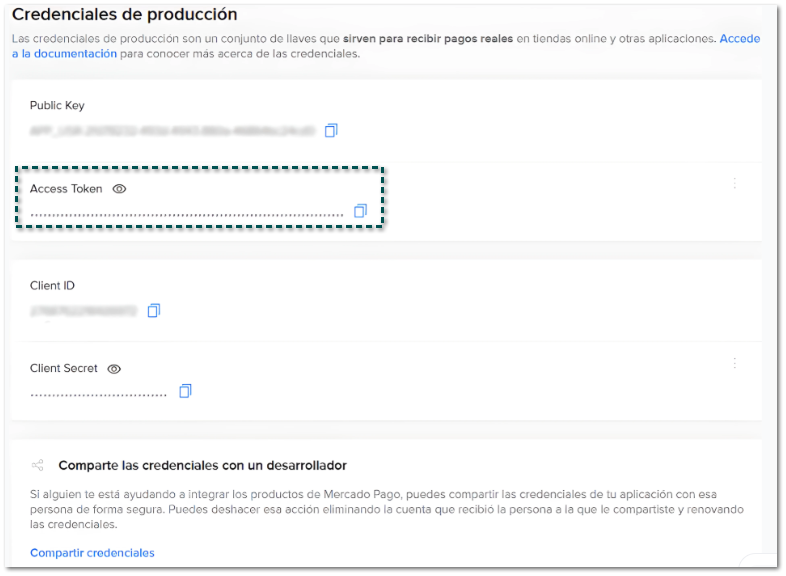Click the masked Access Token value
This screenshot has width=786, height=576.
pyautogui.click(x=186, y=214)
